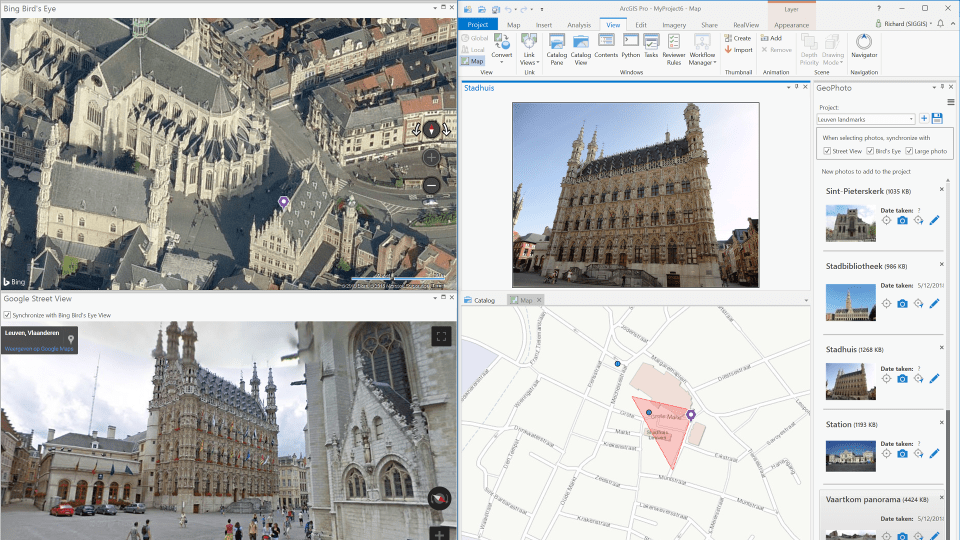Zoom in on Bing Bird's Eye
The width and height of the screenshot is (960, 540).
coord(431,158)
